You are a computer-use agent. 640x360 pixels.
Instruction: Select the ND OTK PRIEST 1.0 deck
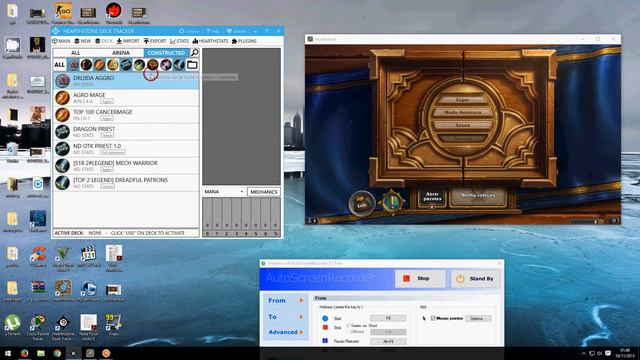126,149
